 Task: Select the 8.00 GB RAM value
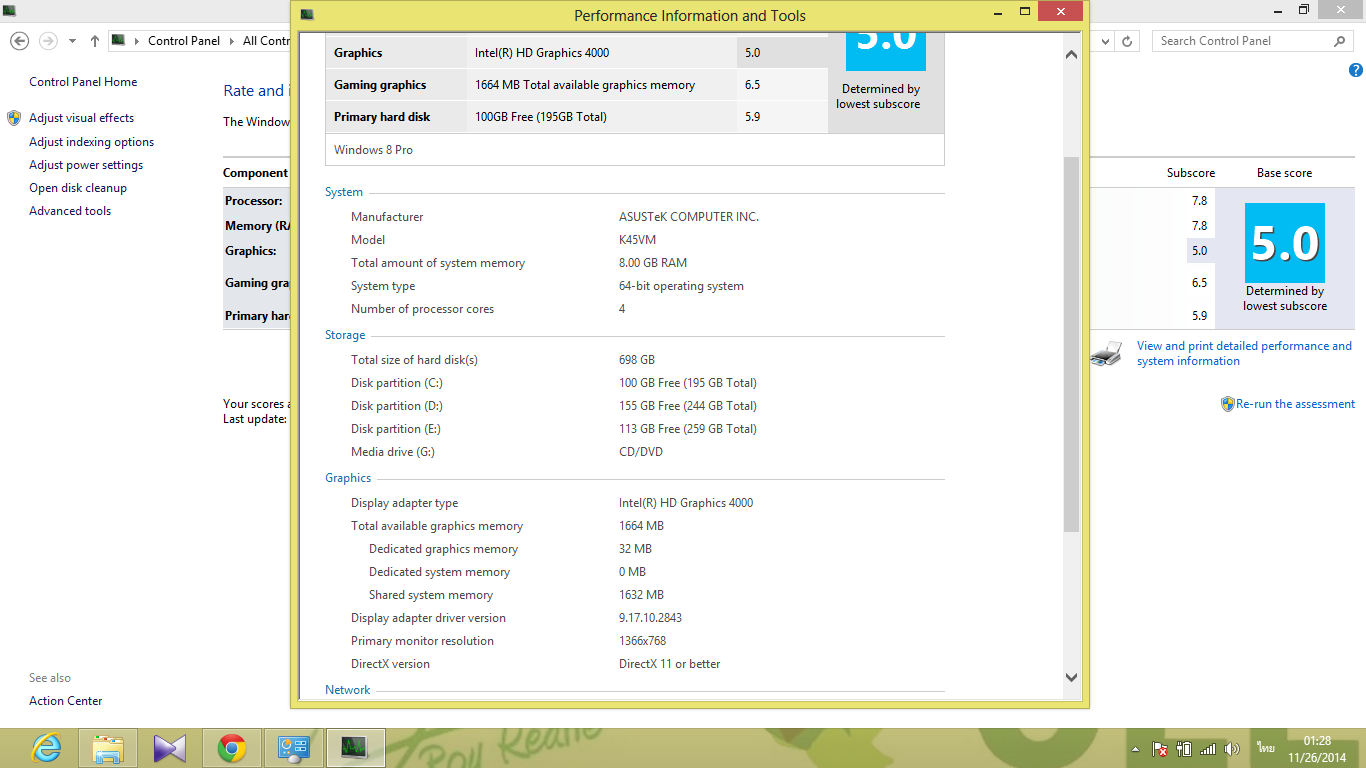click(x=653, y=263)
